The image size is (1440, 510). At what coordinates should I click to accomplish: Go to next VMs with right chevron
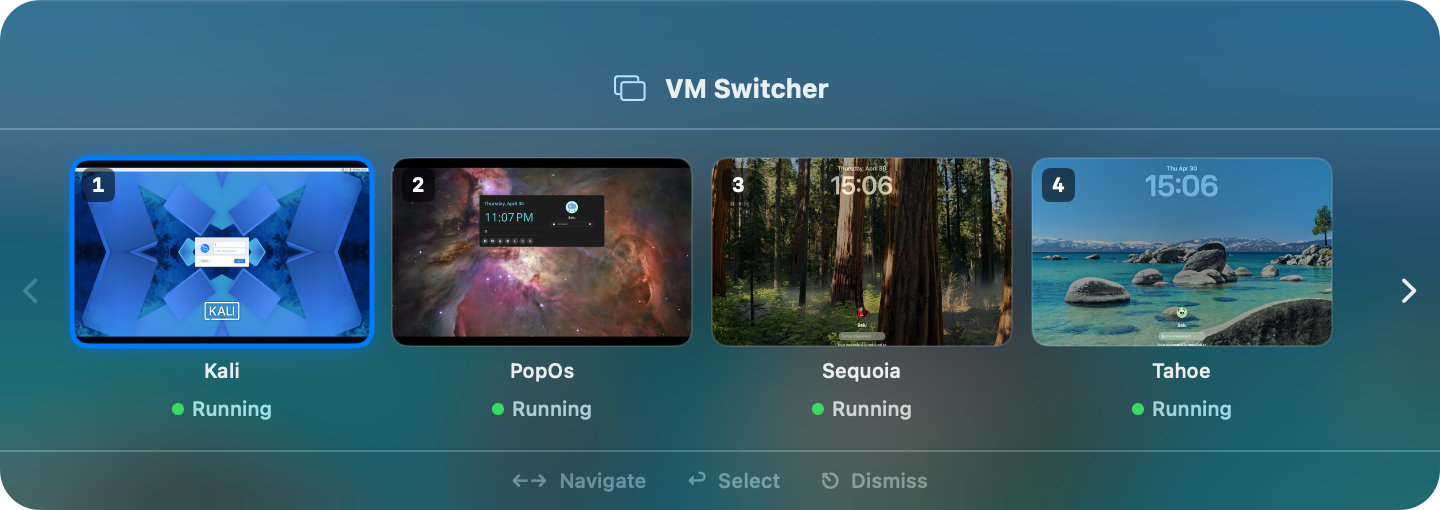pos(1409,290)
